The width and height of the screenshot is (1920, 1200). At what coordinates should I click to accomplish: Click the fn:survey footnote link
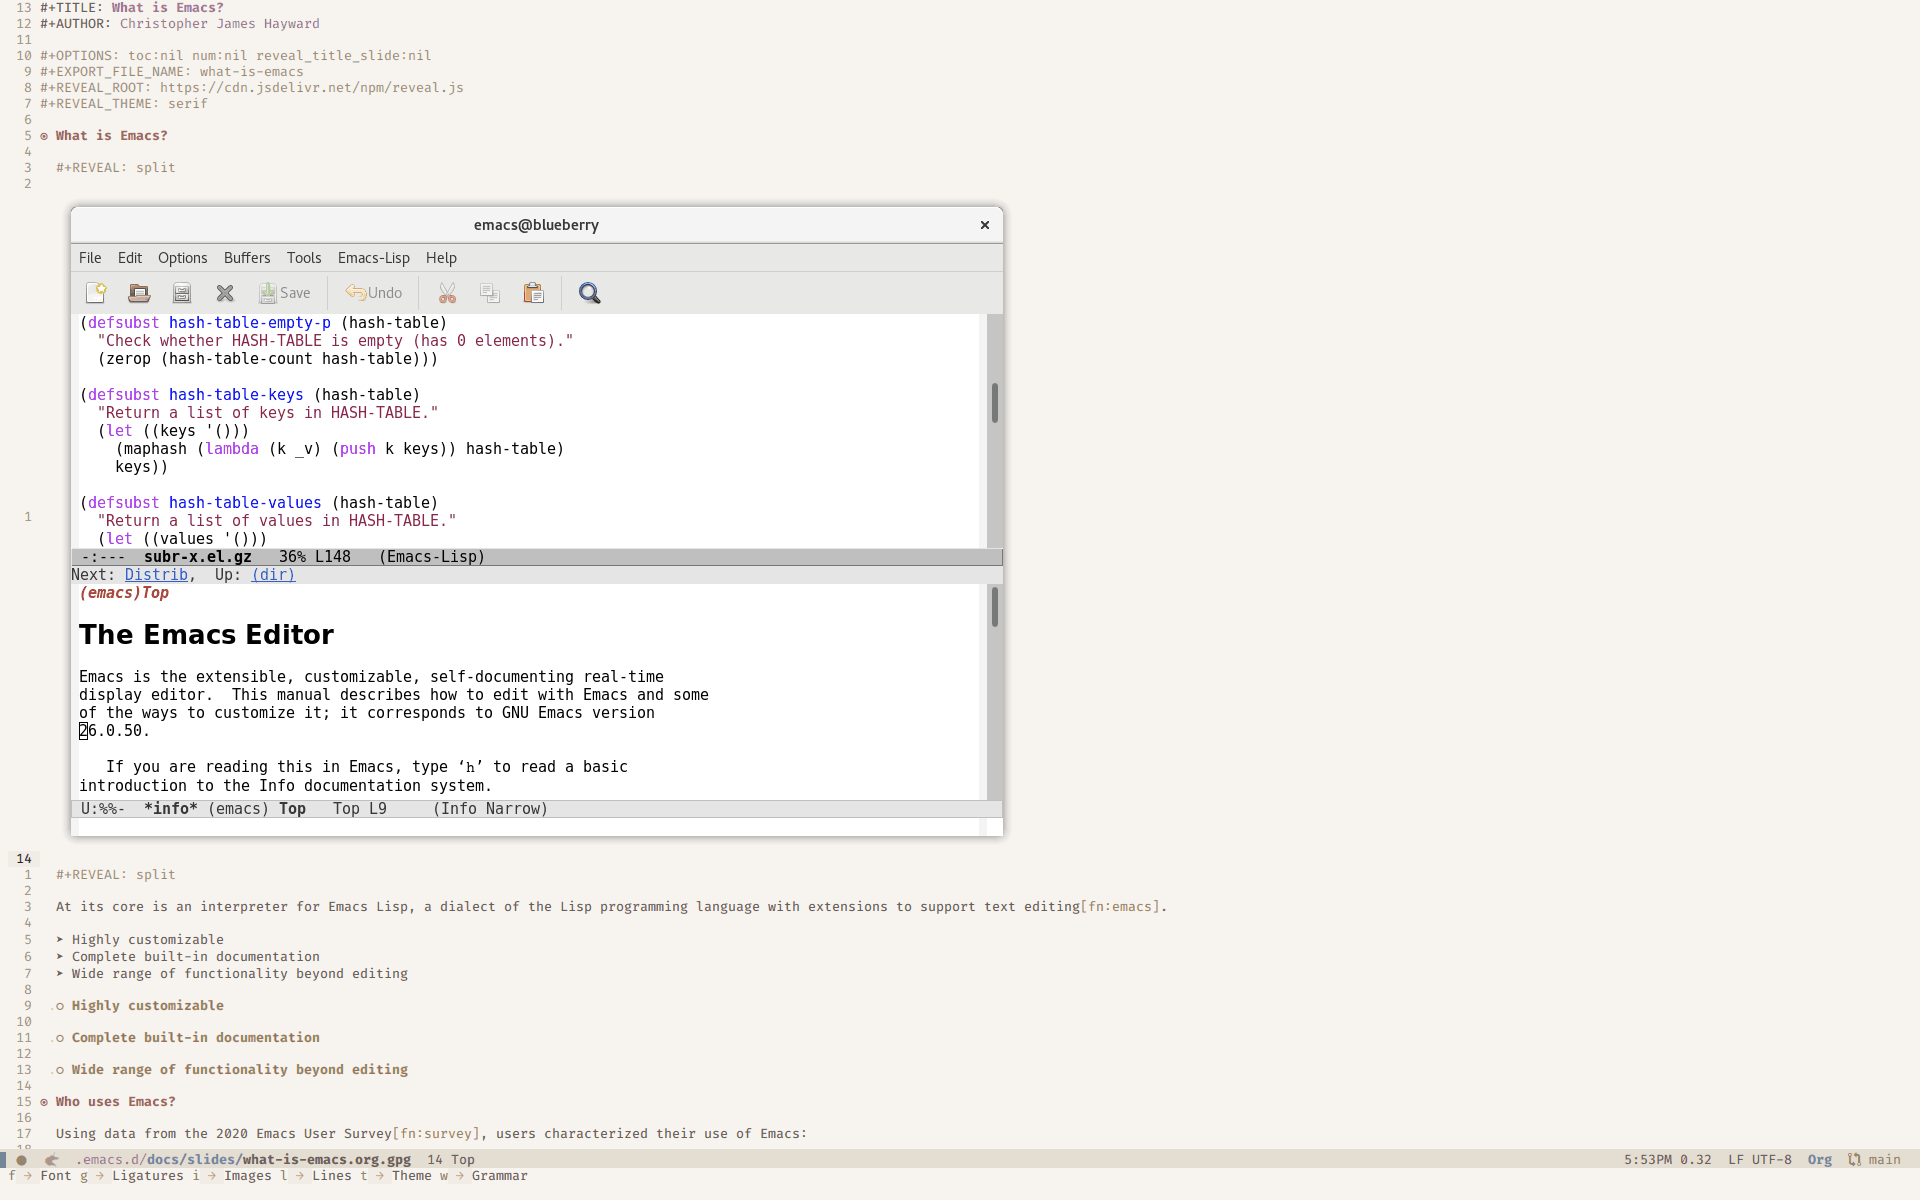pos(435,1134)
